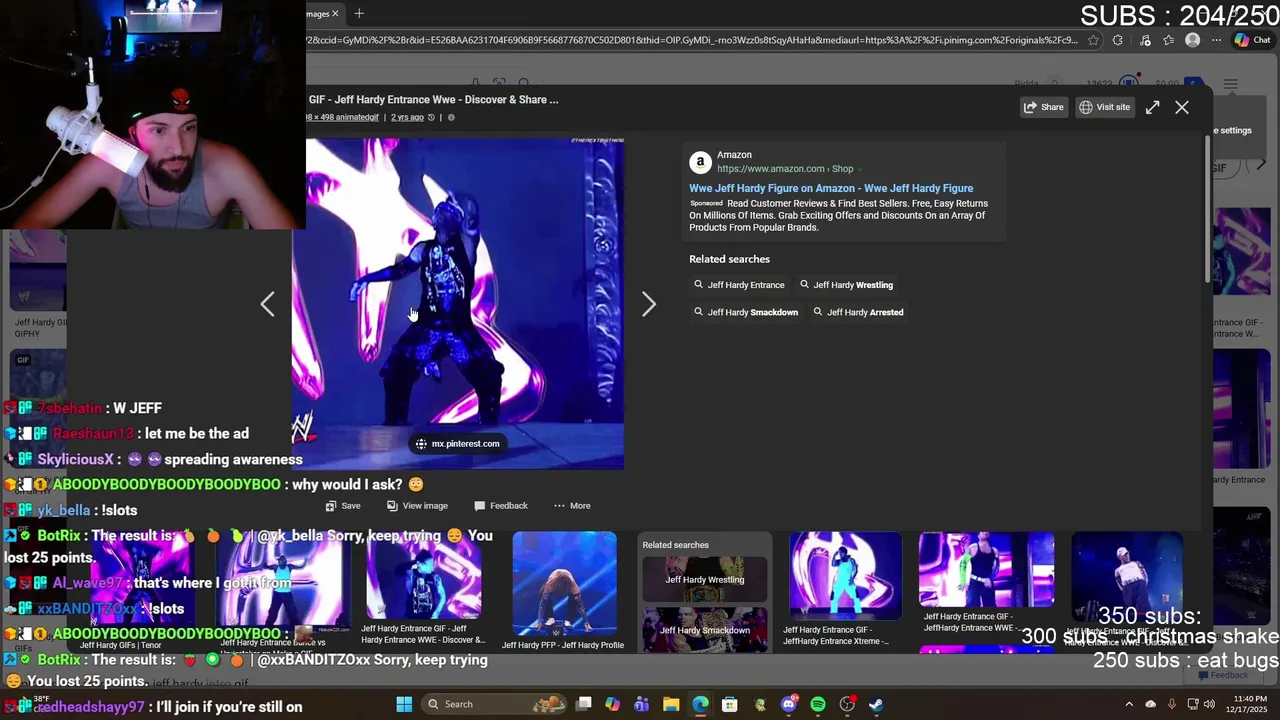Open Wwe Jeff Hardy Figure on Amazon link
This screenshot has width=1280, height=720.
(x=830, y=188)
